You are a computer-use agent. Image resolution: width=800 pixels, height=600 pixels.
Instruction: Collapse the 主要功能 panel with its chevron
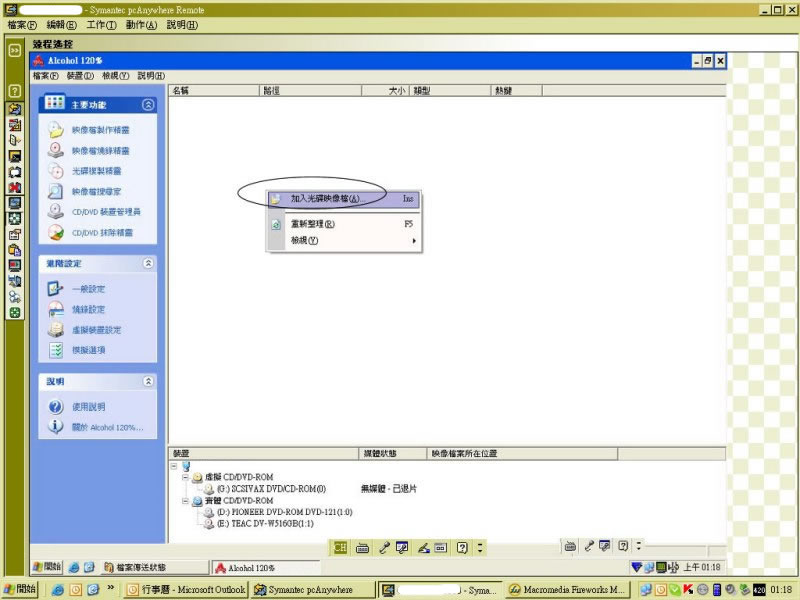[148, 105]
